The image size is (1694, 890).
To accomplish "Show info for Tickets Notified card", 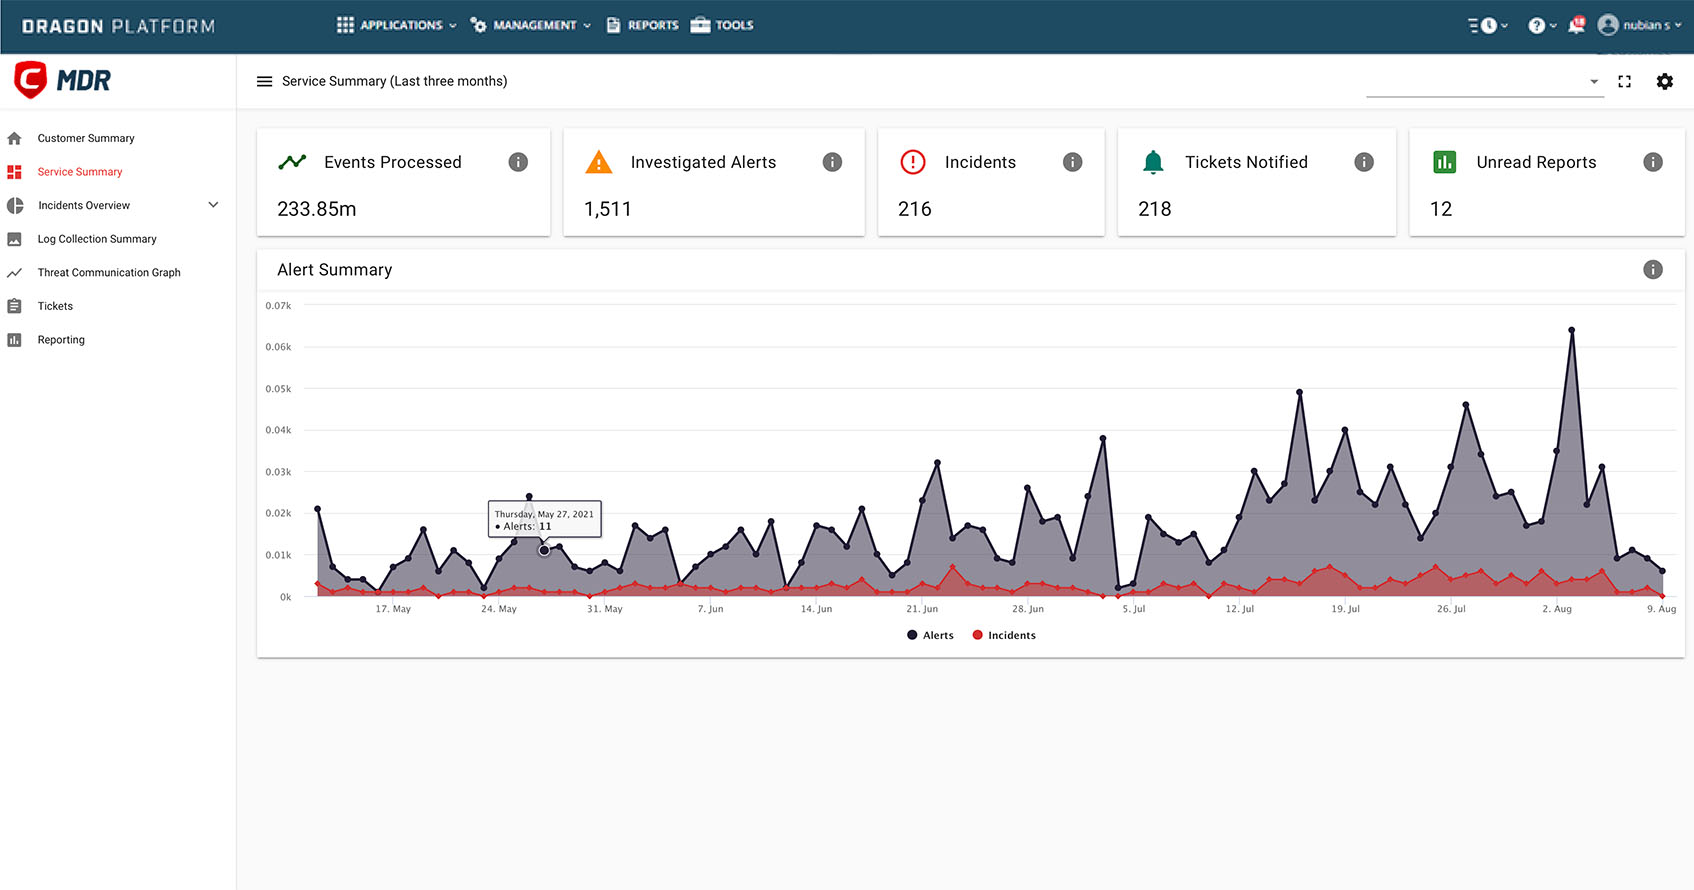I will coord(1364,162).
